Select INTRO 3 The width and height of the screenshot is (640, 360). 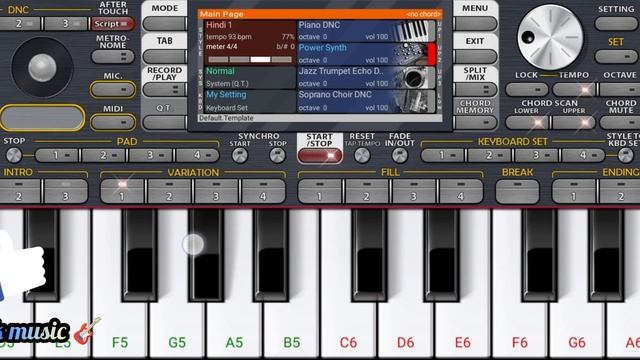coord(66,191)
